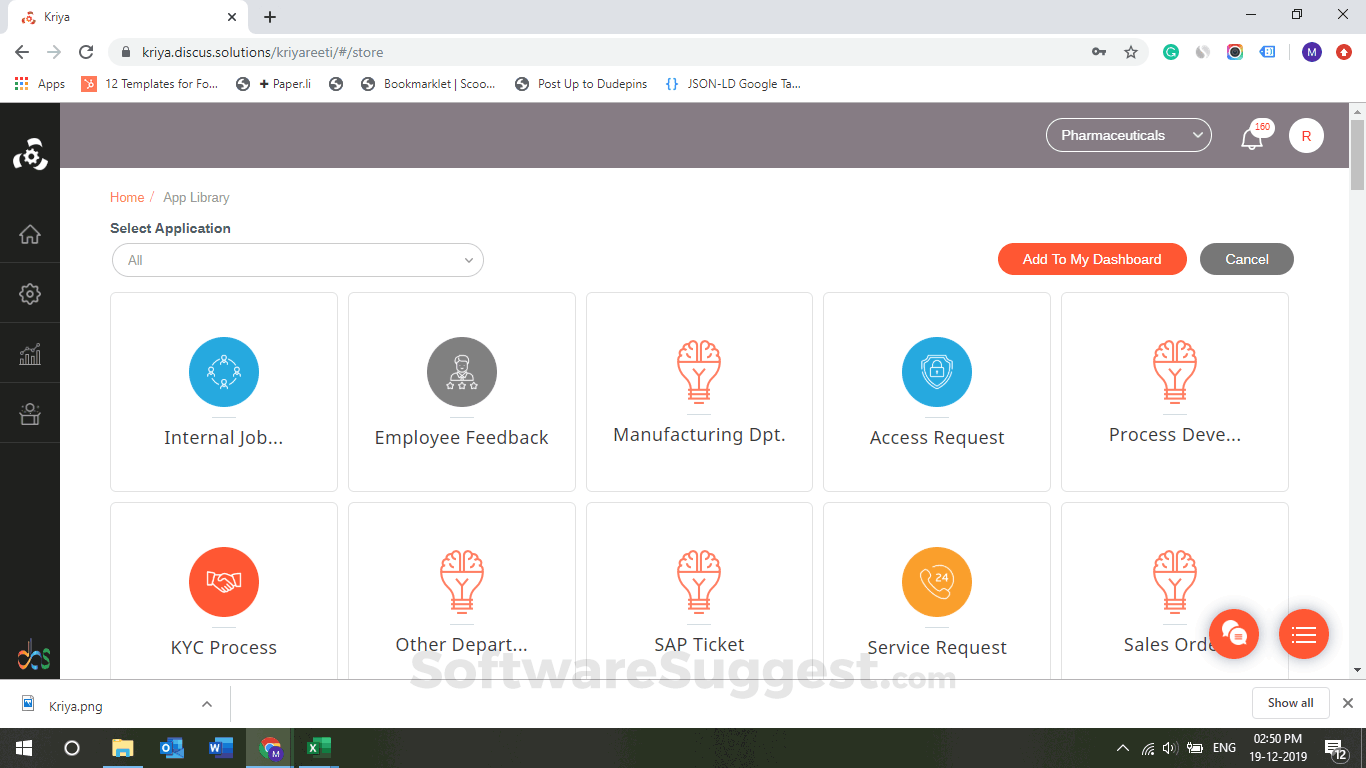The width and height of the screenshot is (1366, 768).
Task: Open the JSON-LD Google Tag bookmark
Action: (733, 84)
